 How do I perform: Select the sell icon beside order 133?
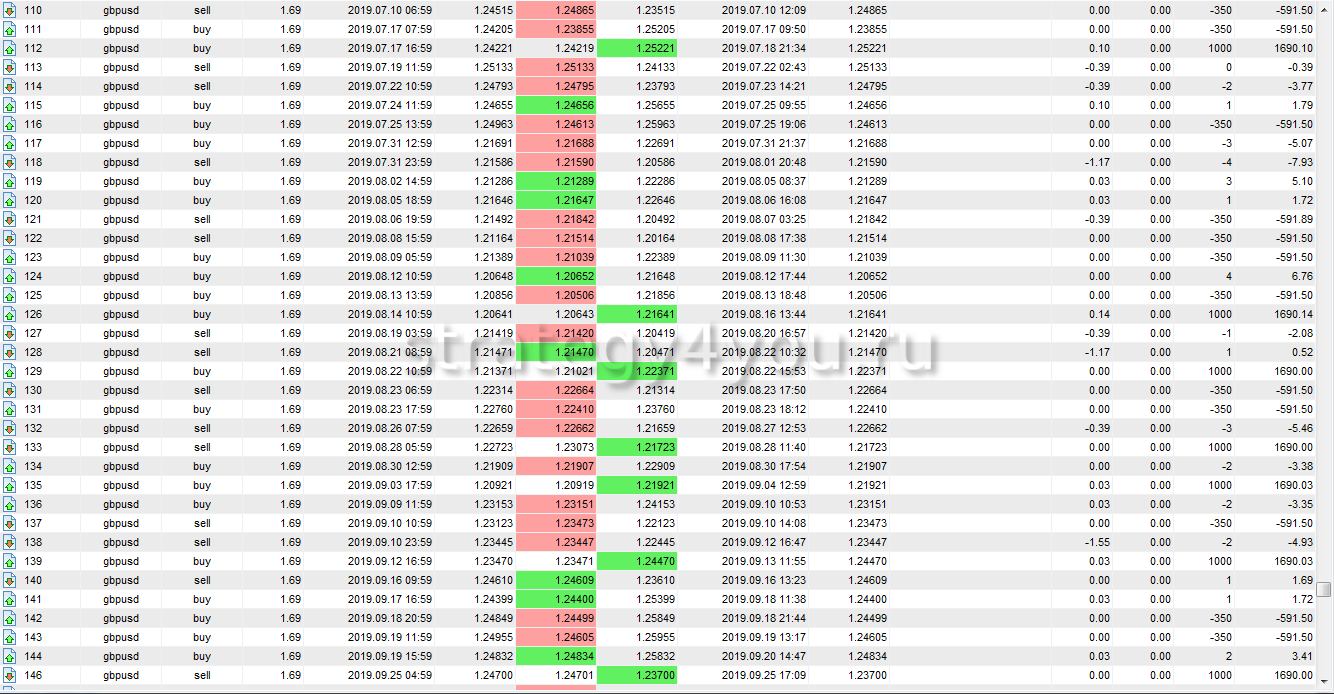[x=9, y=447]
